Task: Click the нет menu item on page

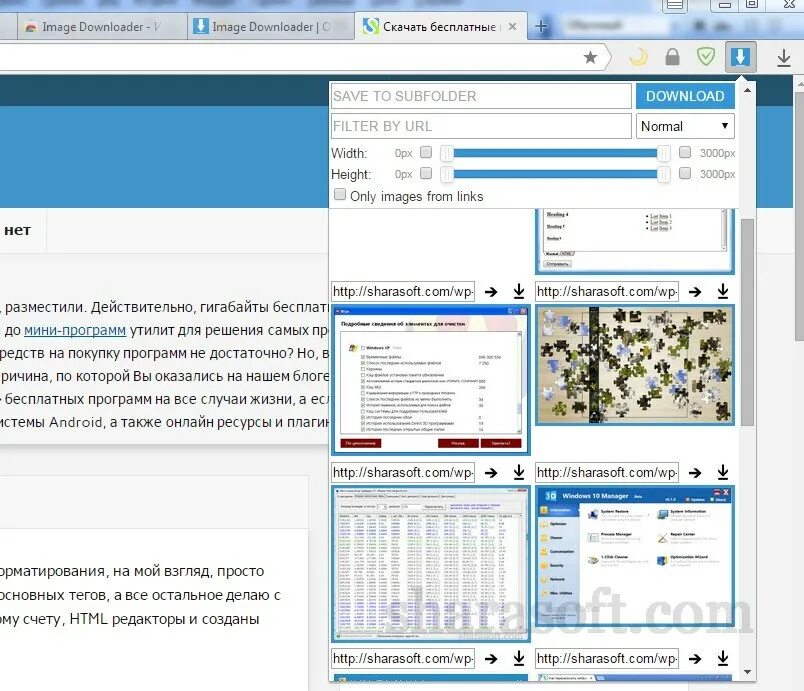Action: click(x=17, y=230)
